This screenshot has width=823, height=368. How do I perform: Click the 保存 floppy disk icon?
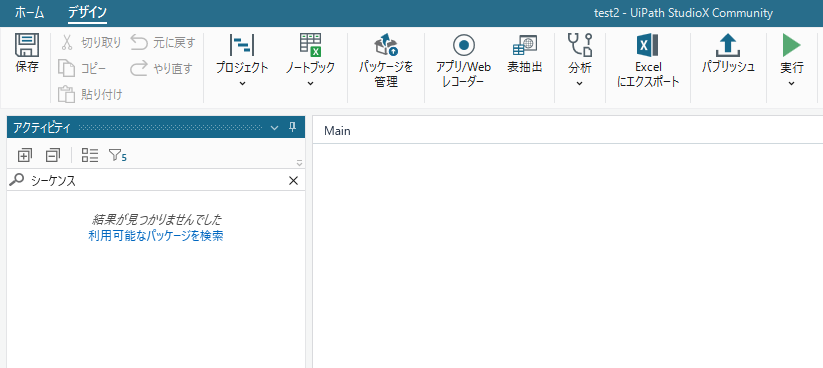(26, 46)
